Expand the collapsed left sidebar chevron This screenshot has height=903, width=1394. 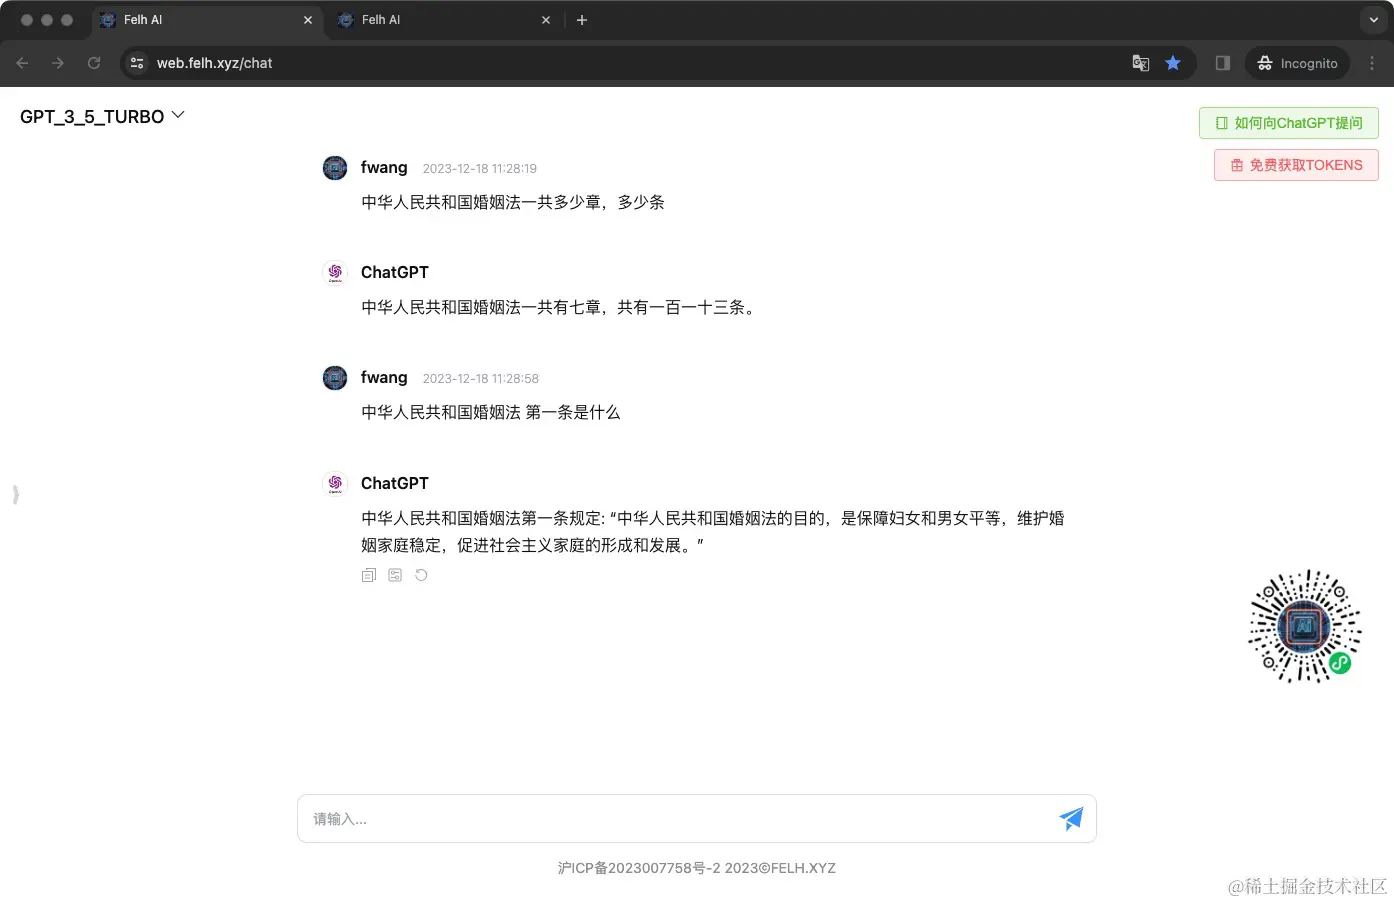tap(15, 494)
